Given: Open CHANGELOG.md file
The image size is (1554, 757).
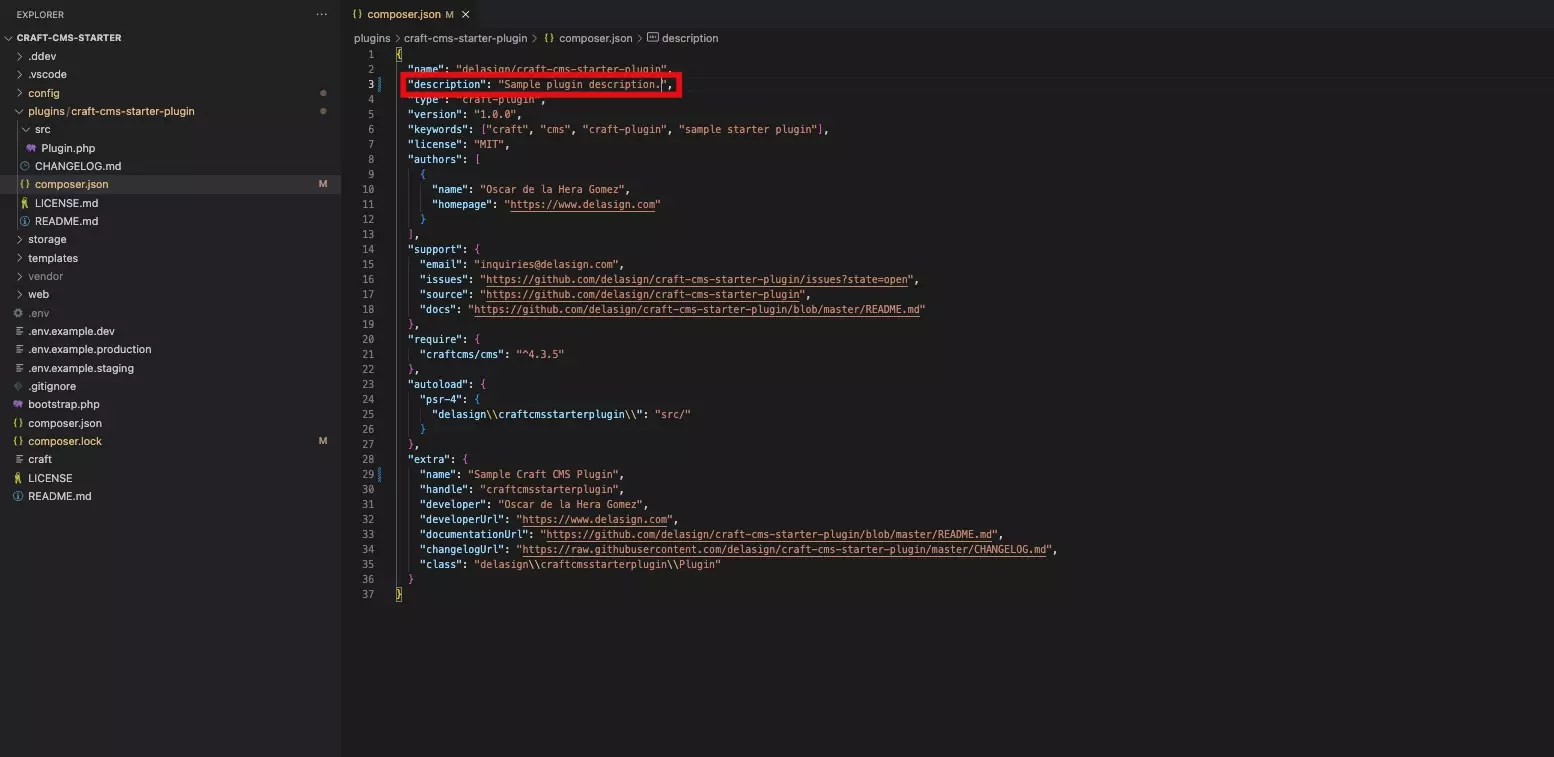Looking at the screenshot, I should (x=78, y=166).
